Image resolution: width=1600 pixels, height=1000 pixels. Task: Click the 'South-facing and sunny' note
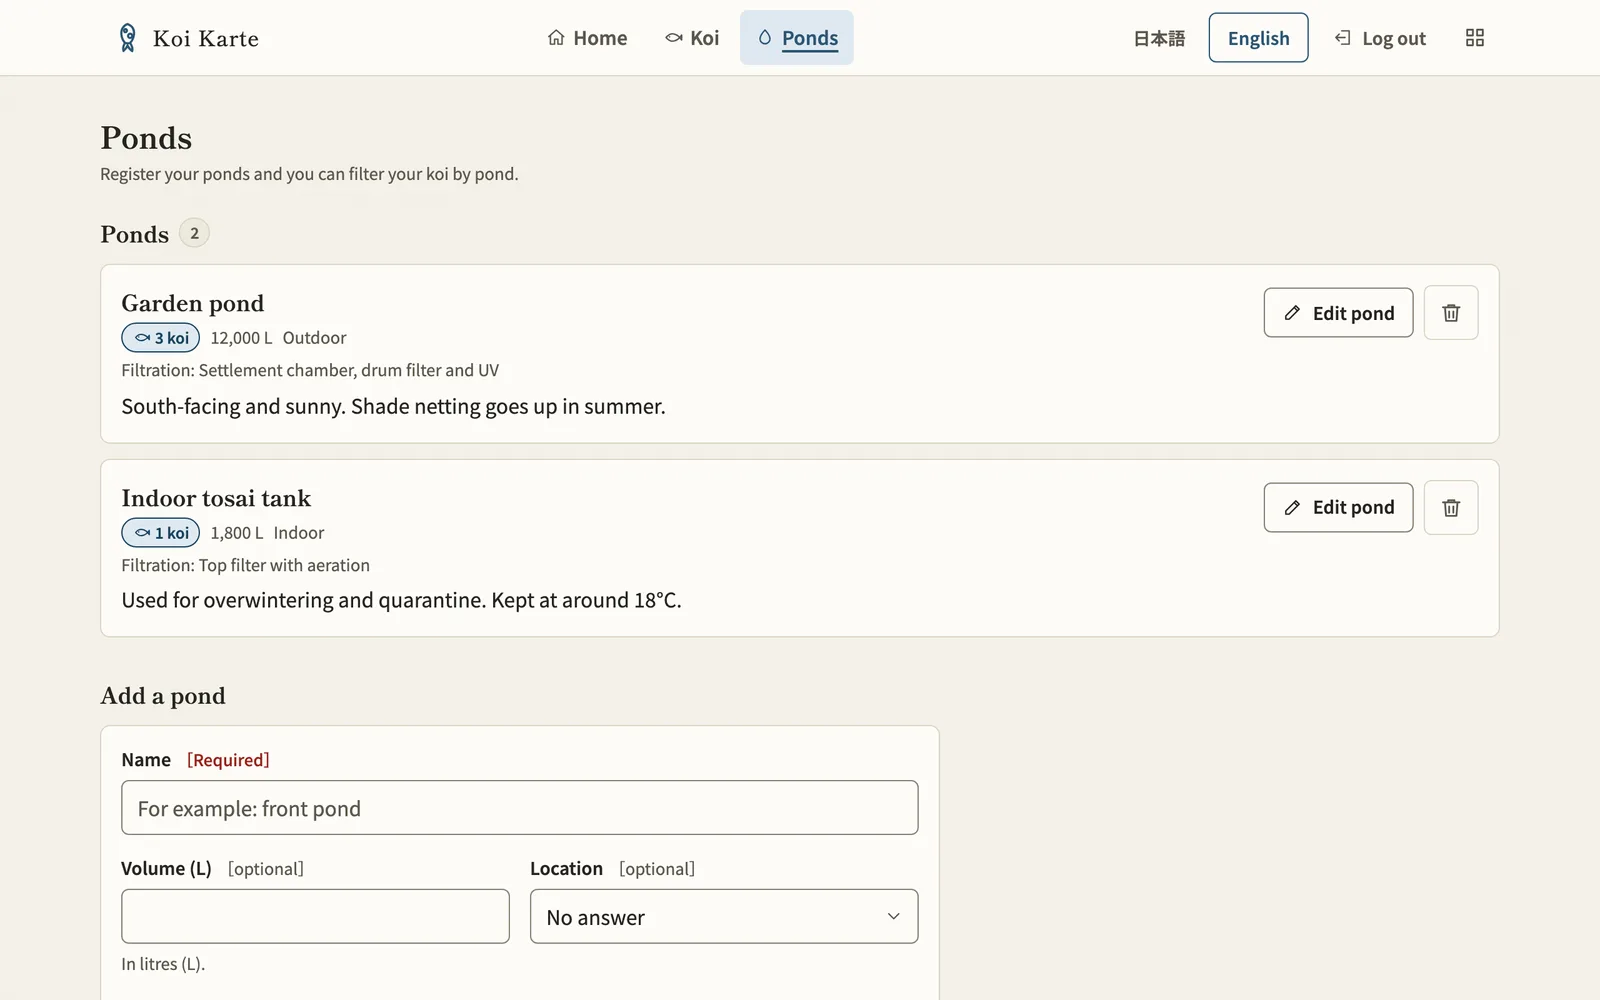click(x=393, y=406)
